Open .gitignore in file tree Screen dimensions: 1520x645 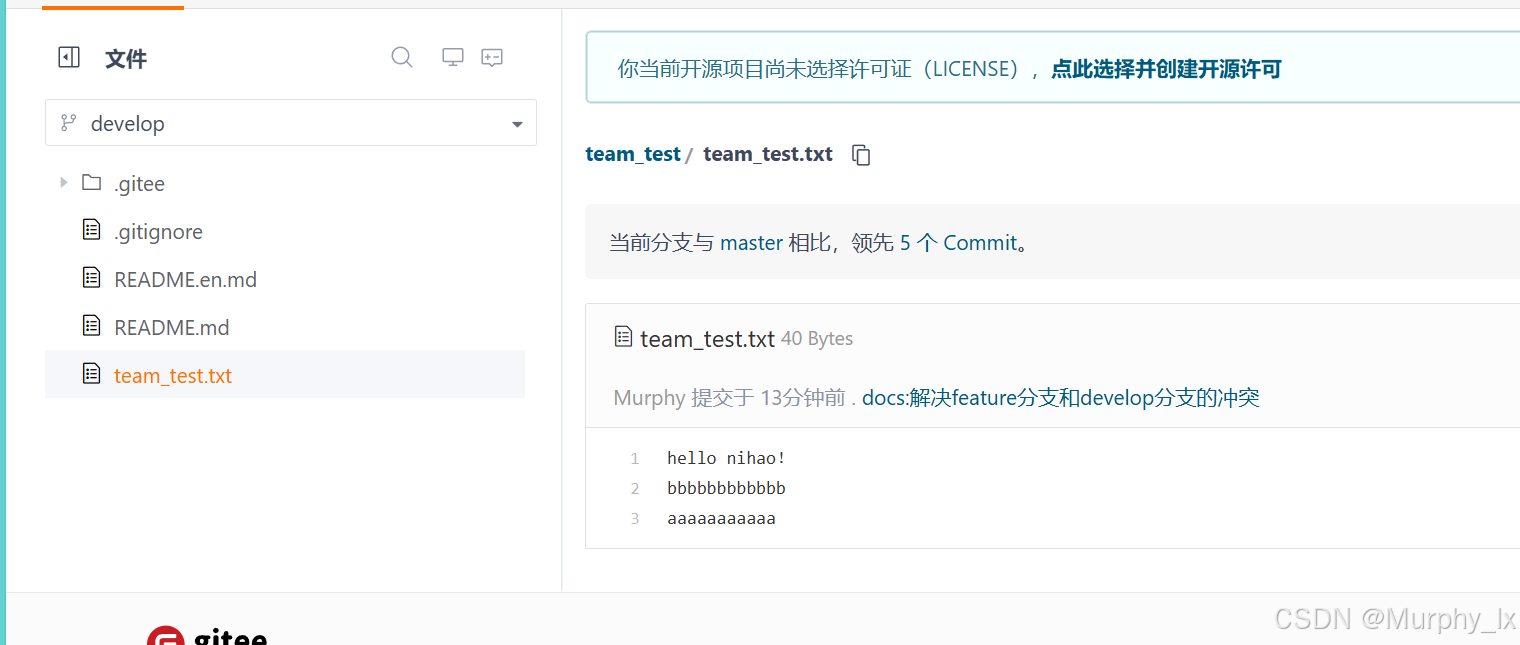pos(158,232)
